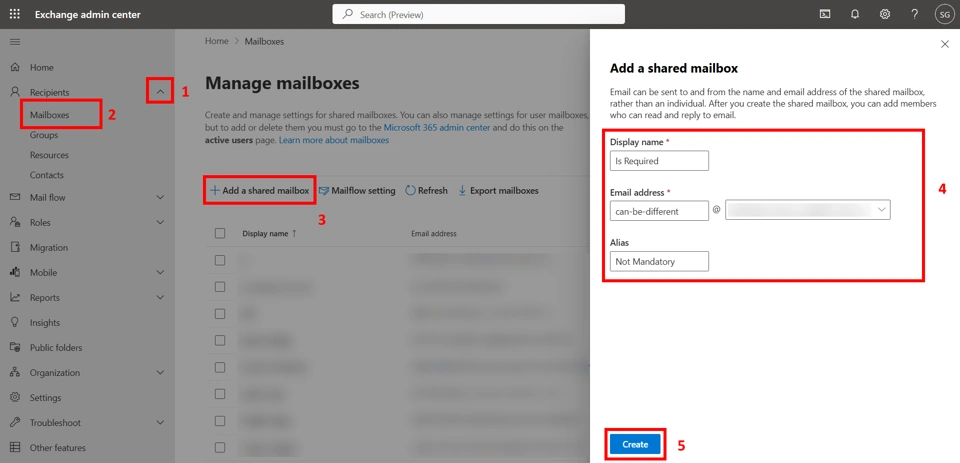Click the Other features grid icon
The image size is (960, 463).
[x=16, y=448]
